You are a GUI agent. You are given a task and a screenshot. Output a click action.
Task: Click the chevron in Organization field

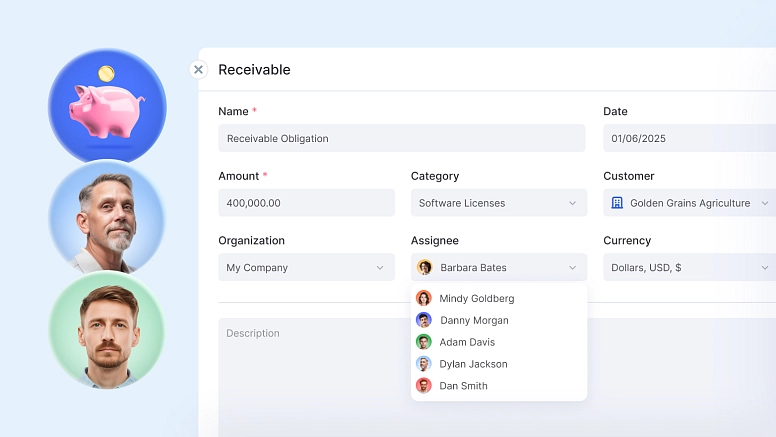[x=380, y=268]
